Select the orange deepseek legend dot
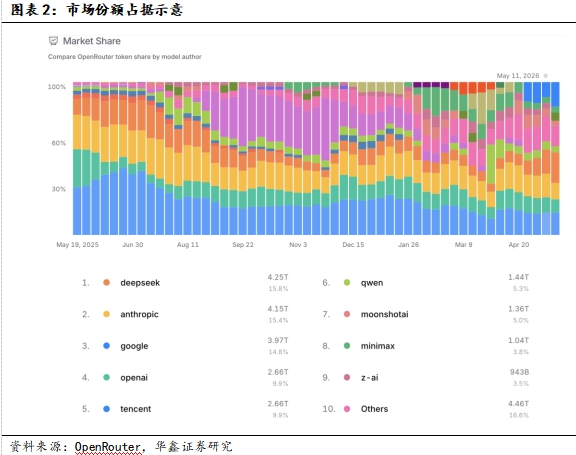576x455 pixels. pyautogui.click(x=107, y=282)
